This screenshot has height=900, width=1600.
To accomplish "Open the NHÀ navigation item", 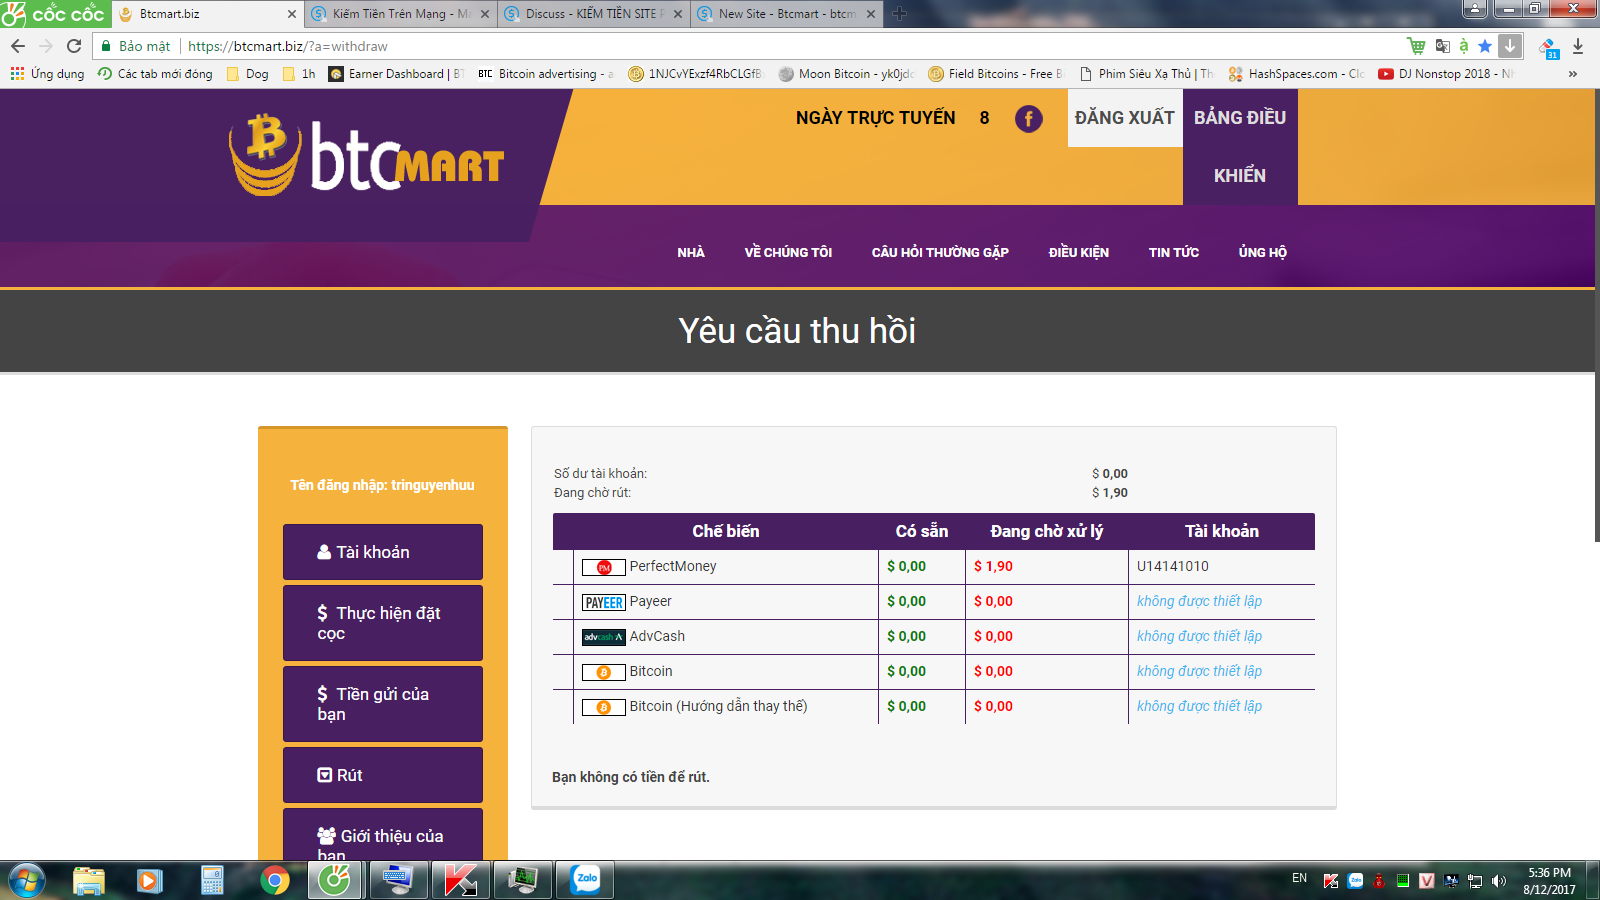I will [x=691, y=252].
